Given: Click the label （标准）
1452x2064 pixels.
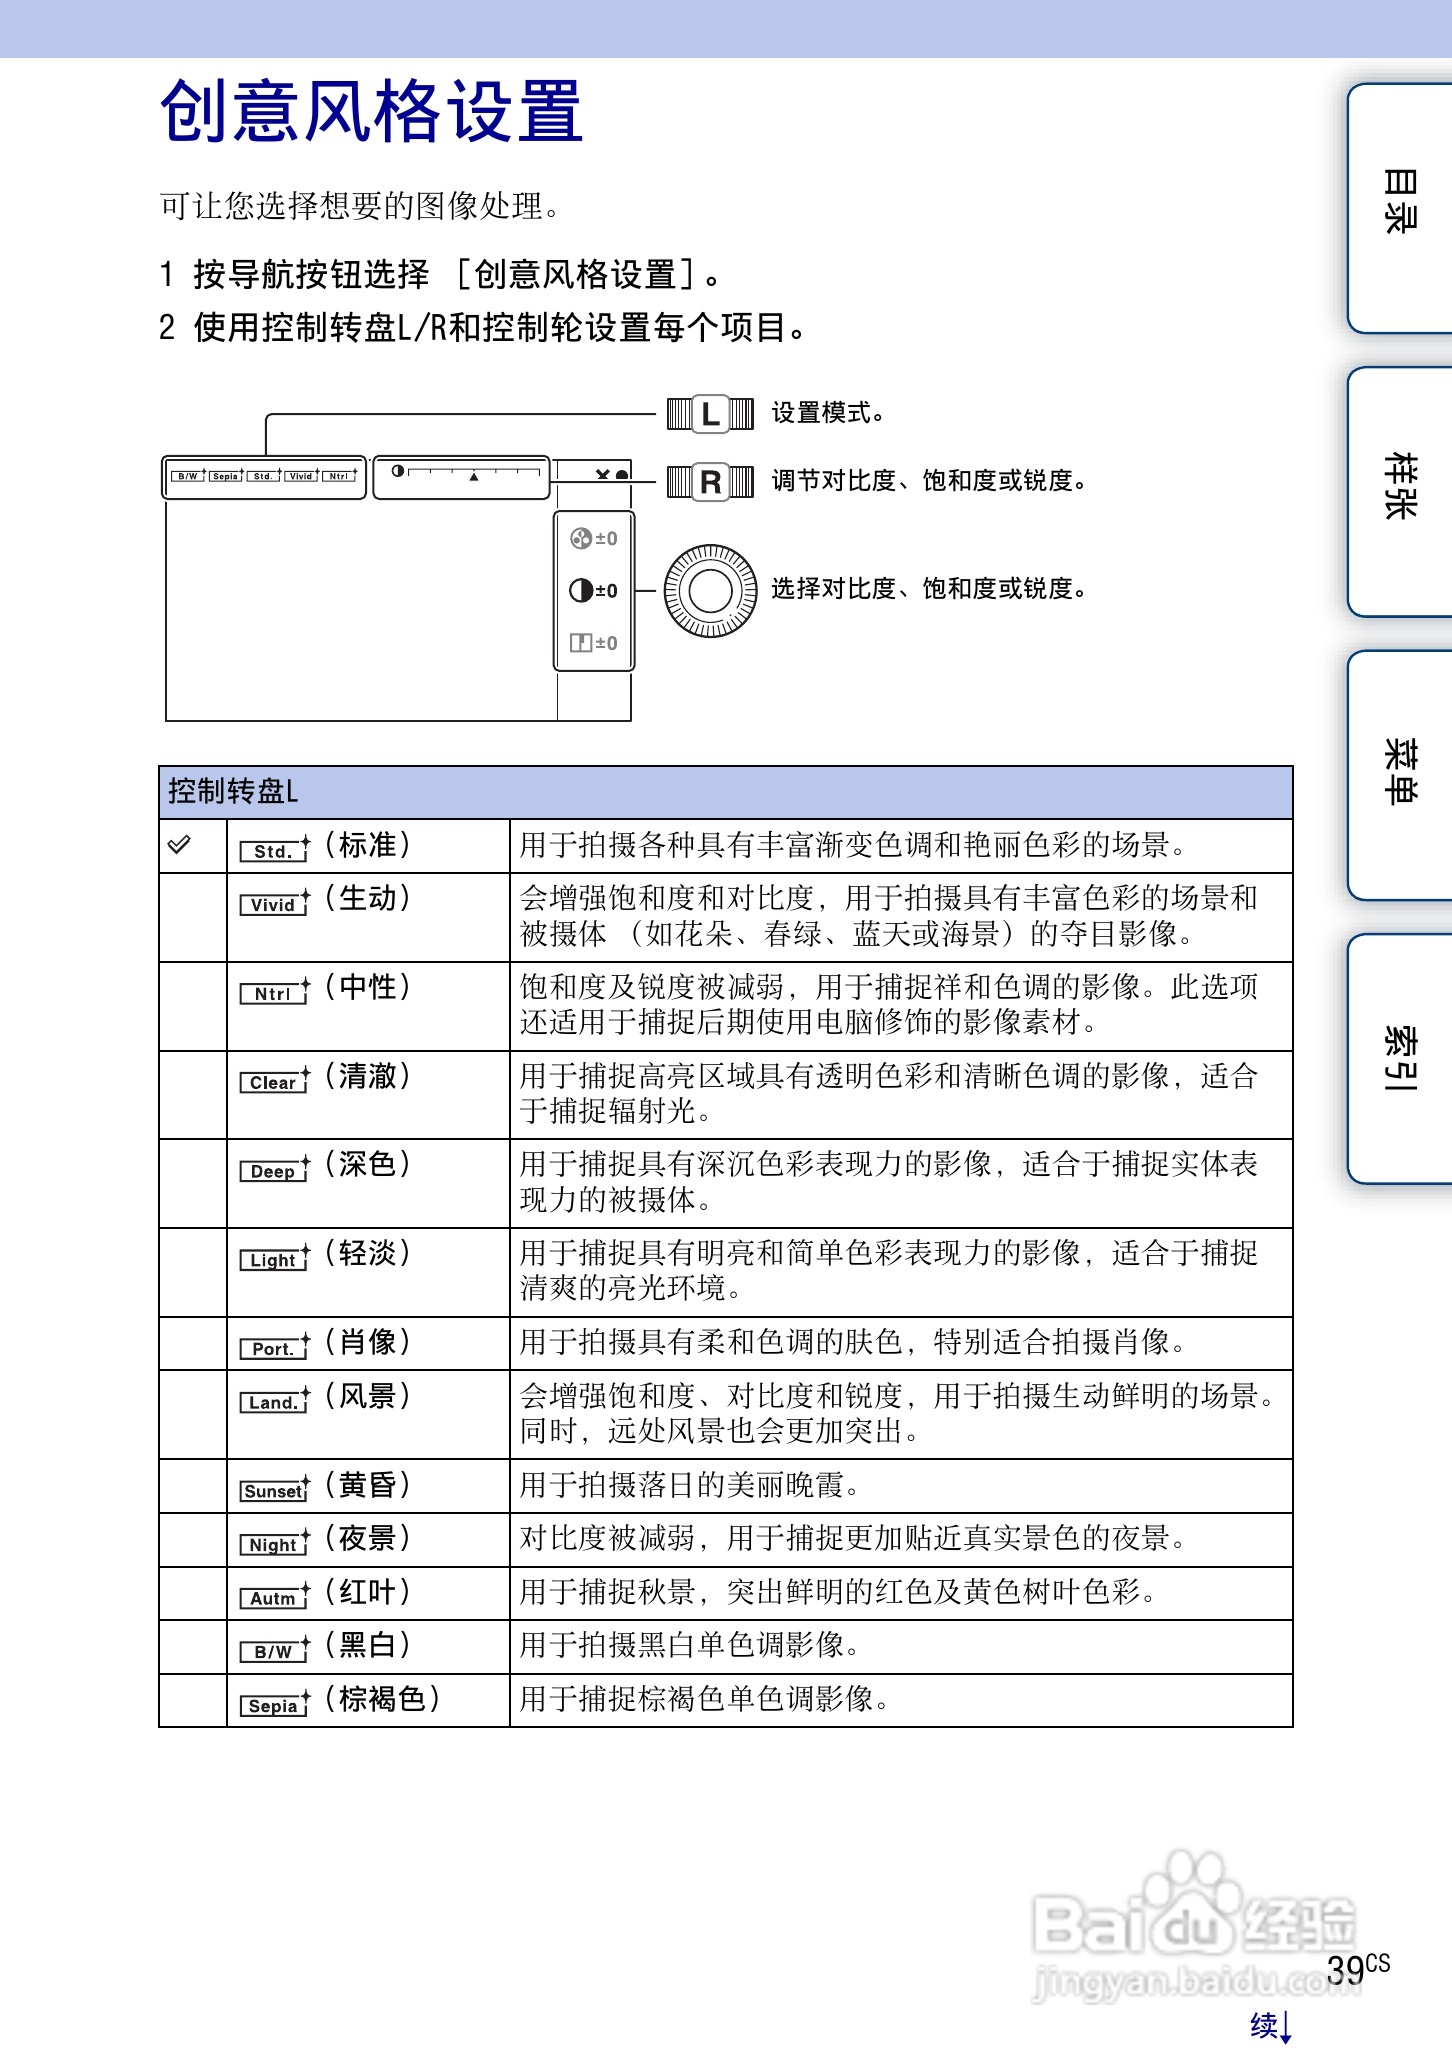Looking at the screenshot, I should point(368,845).
